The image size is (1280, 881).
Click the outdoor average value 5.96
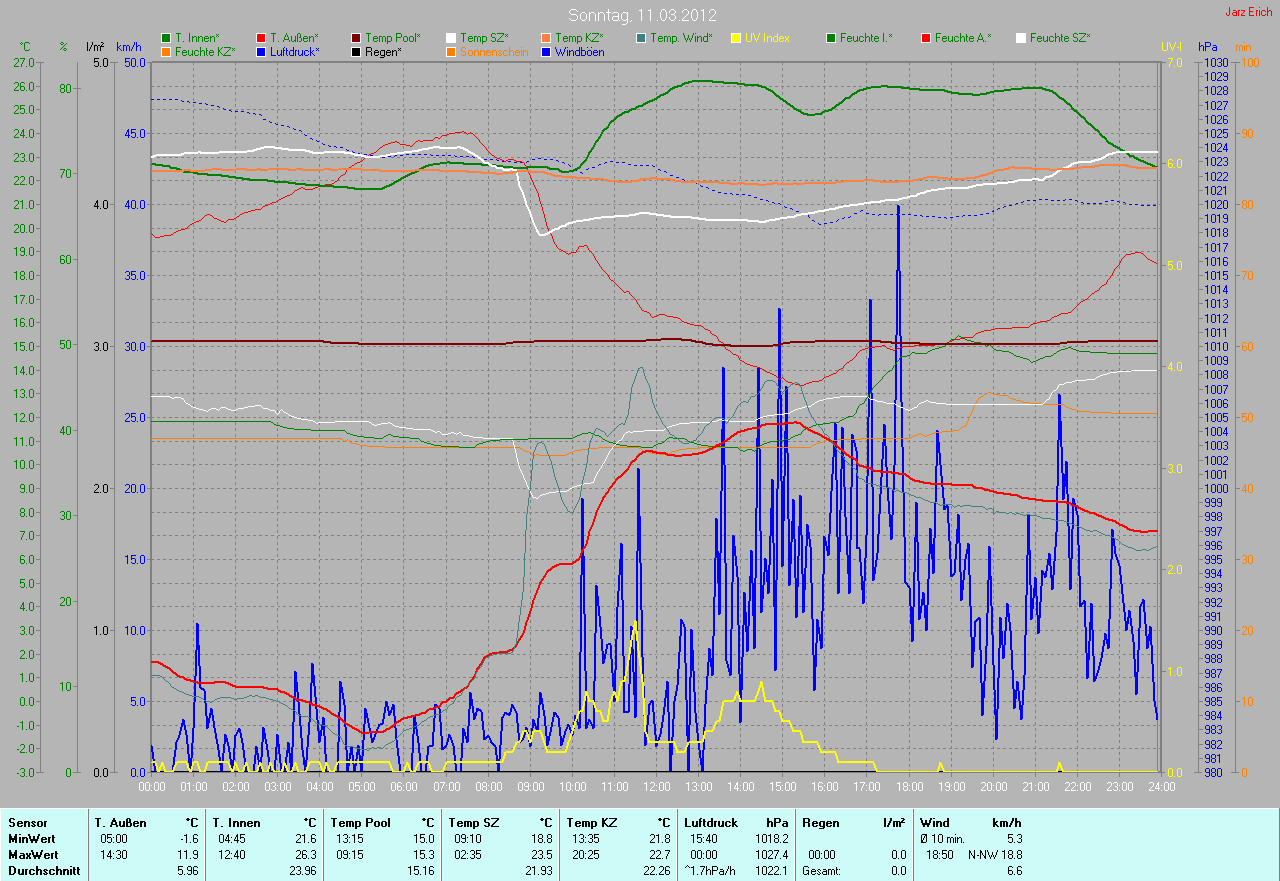186,871
